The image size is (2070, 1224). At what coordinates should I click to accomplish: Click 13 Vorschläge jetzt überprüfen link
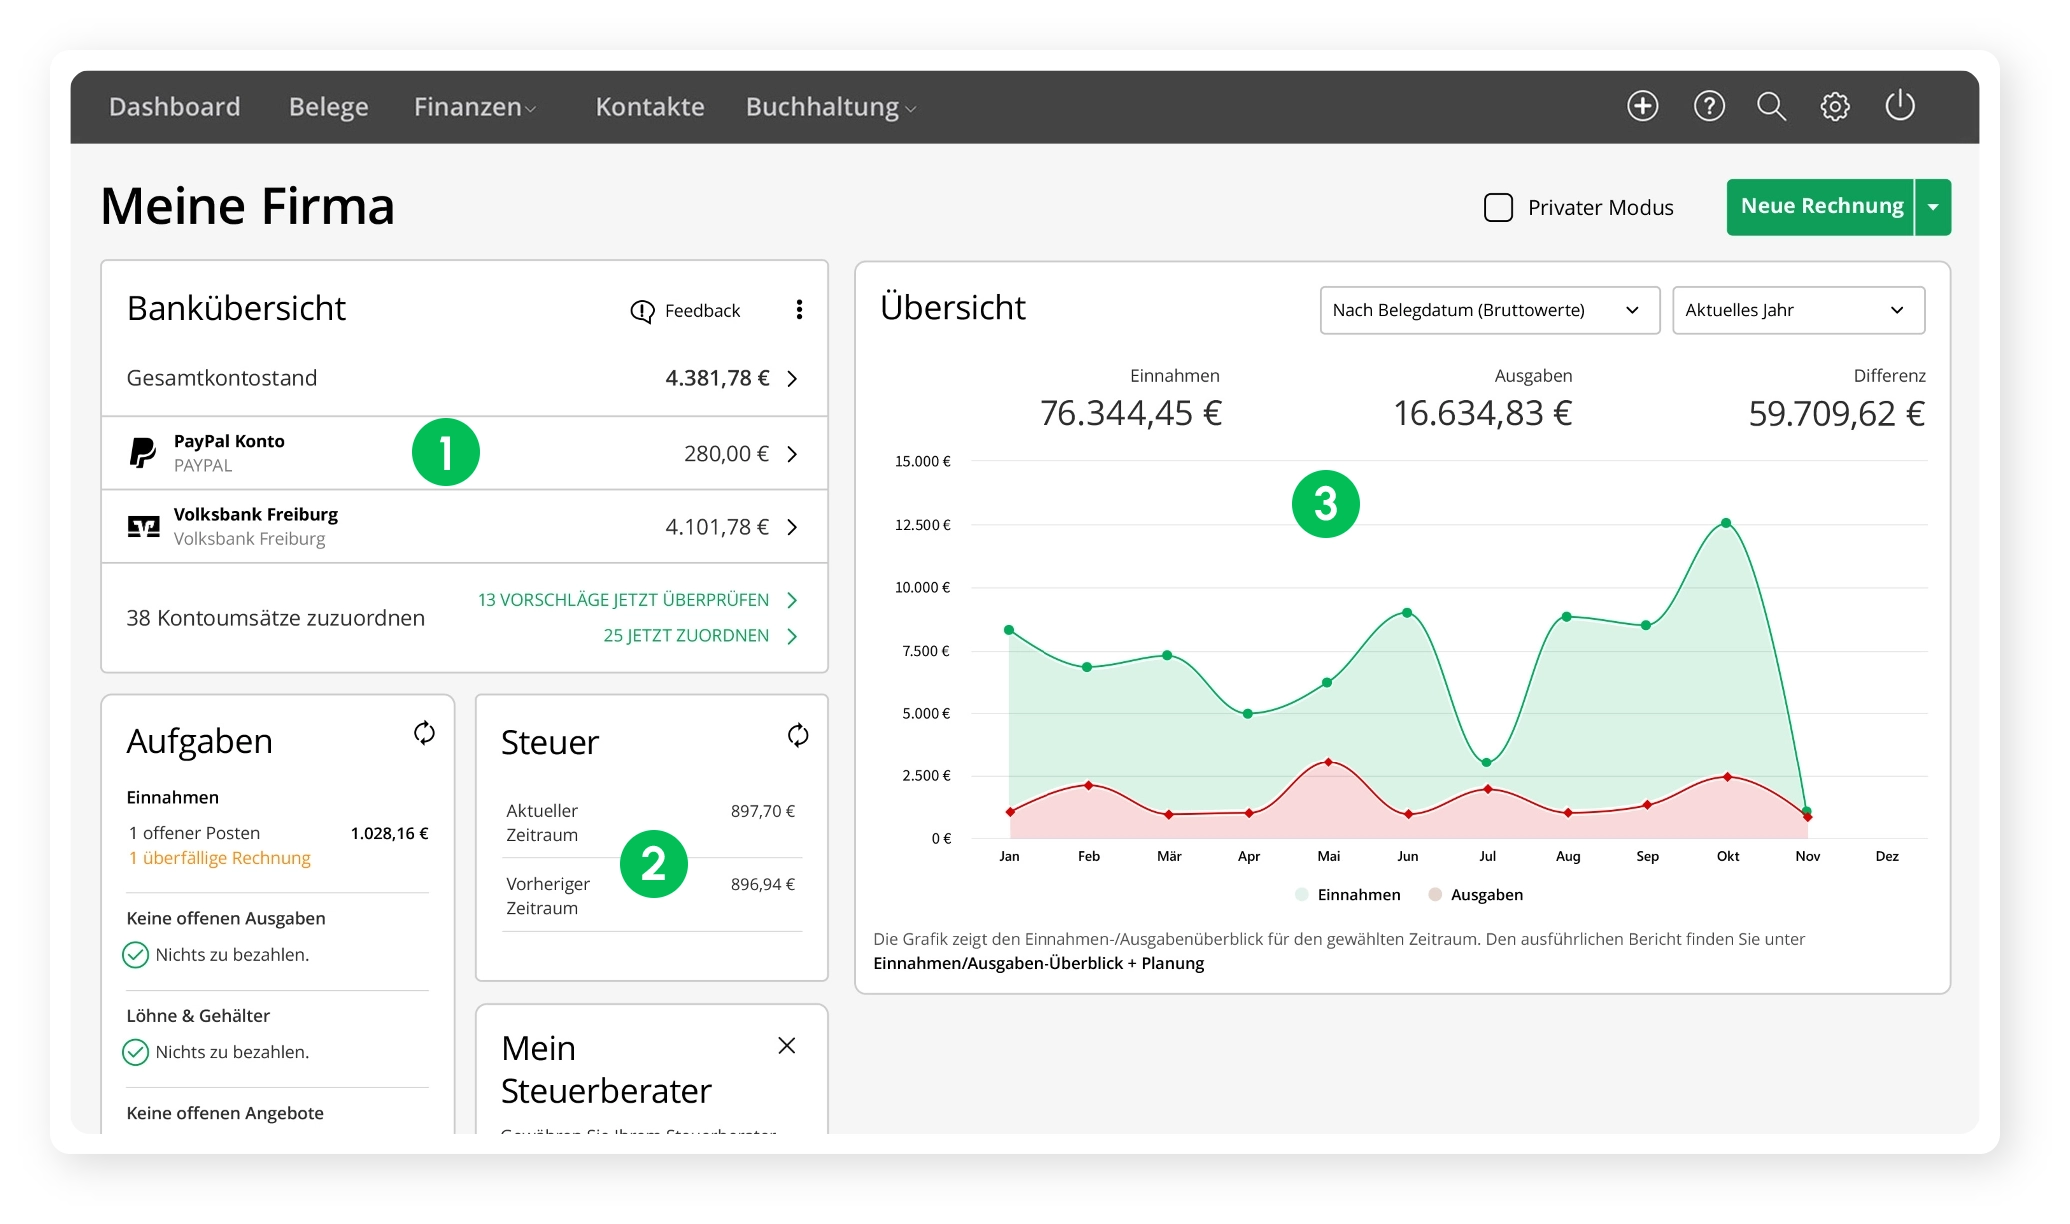(624, 600)
